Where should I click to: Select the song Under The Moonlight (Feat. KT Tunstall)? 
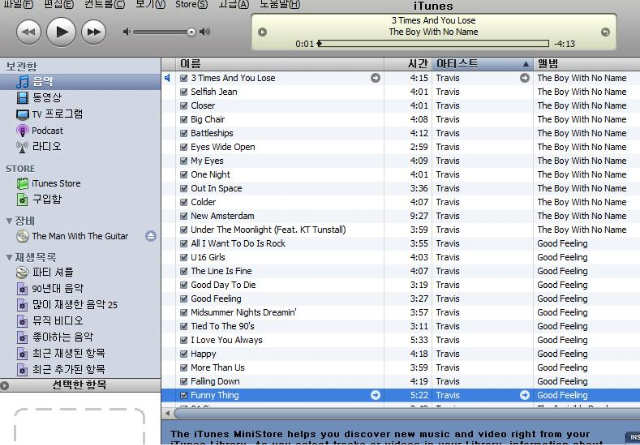pos(268,230)
